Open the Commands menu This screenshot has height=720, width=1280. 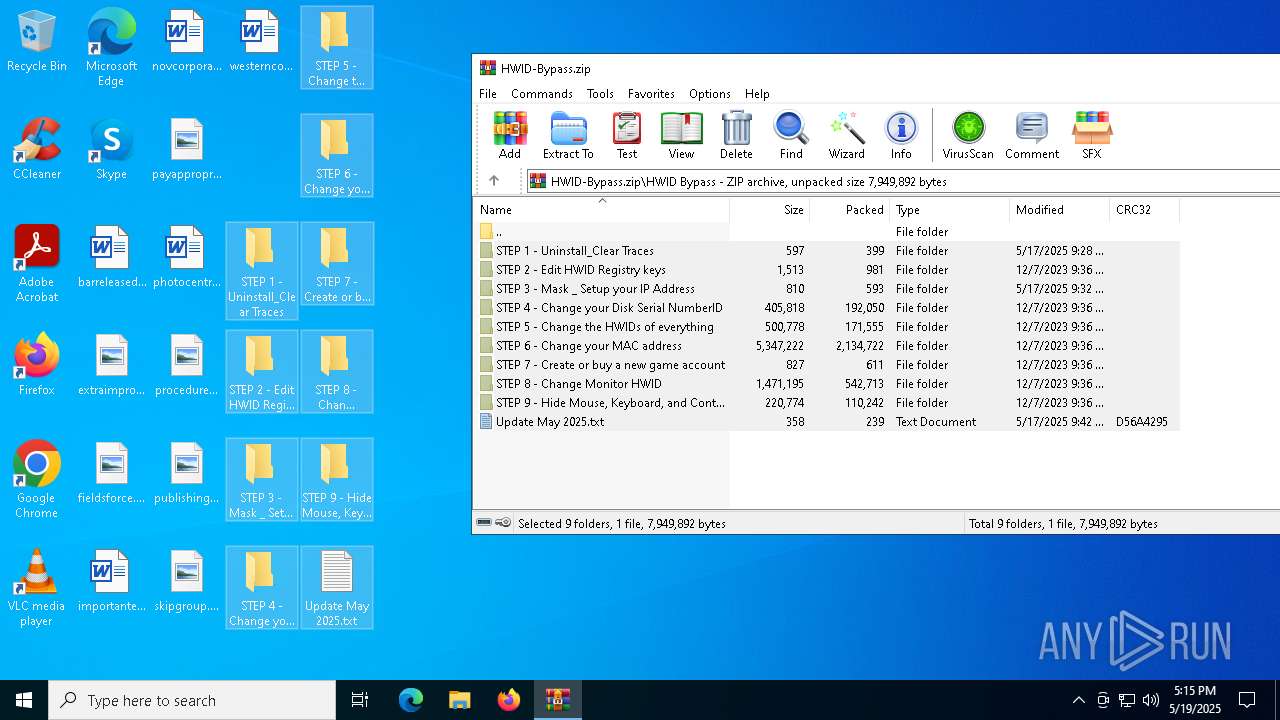point(542,94)
